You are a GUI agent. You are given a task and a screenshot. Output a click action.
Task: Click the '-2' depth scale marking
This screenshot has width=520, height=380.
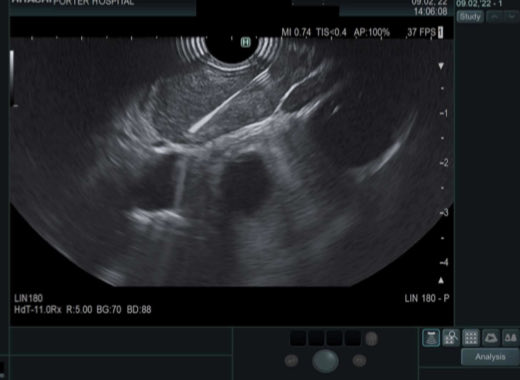[x=444, y=163]
